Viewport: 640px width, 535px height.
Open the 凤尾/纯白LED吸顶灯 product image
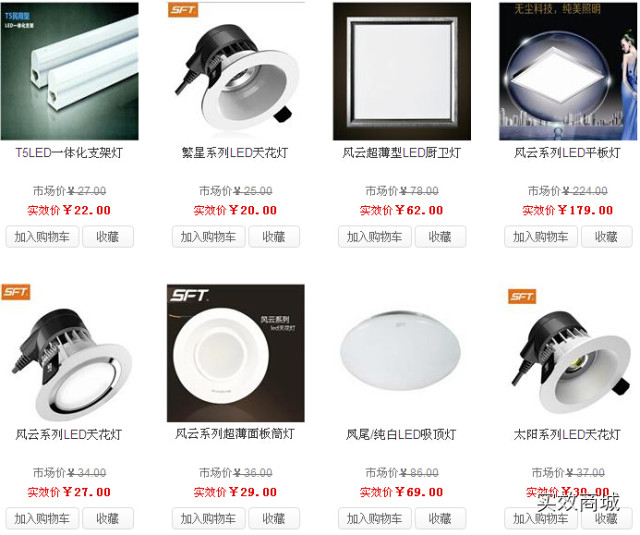pos(402,353)
